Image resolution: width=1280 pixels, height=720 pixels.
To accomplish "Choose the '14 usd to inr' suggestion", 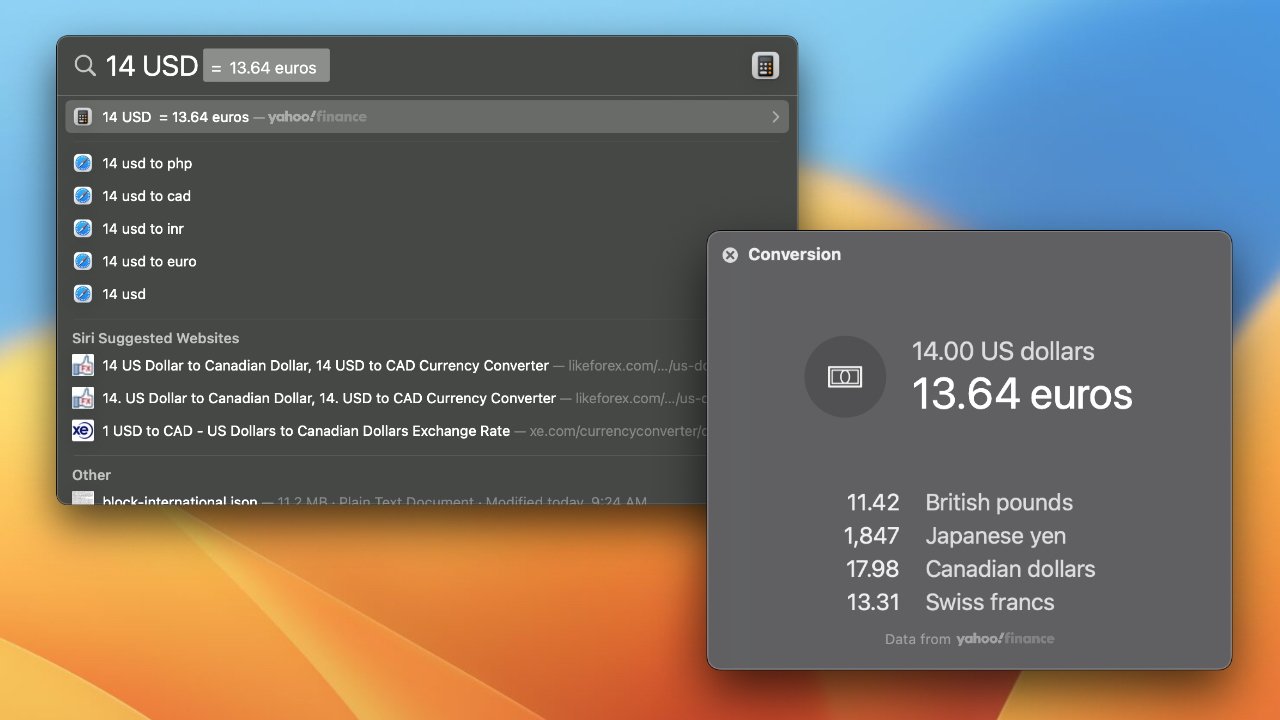I will (143, 229).
